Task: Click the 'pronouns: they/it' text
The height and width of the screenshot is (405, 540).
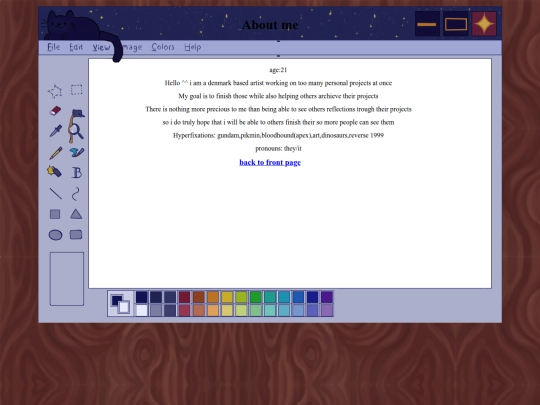Action: pyautogui.click(x=278, y=148)
